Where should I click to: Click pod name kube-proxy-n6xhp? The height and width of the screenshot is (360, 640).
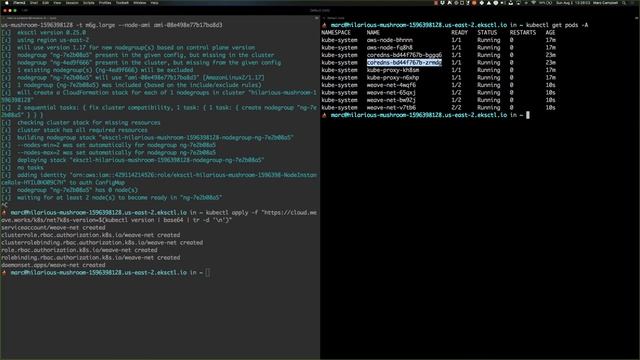[x=393, y=78]
